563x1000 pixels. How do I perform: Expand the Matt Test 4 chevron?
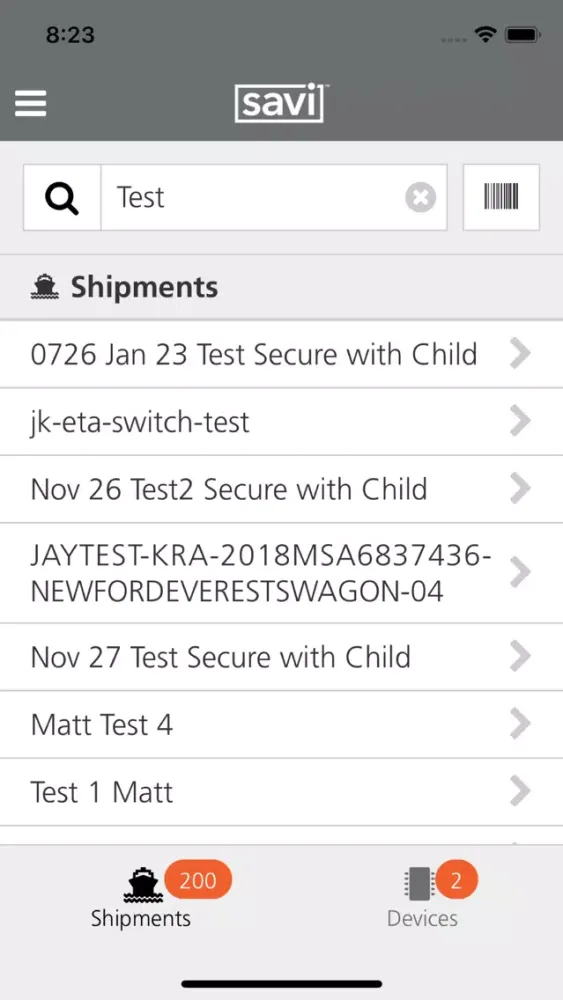[x=521, y=724]
